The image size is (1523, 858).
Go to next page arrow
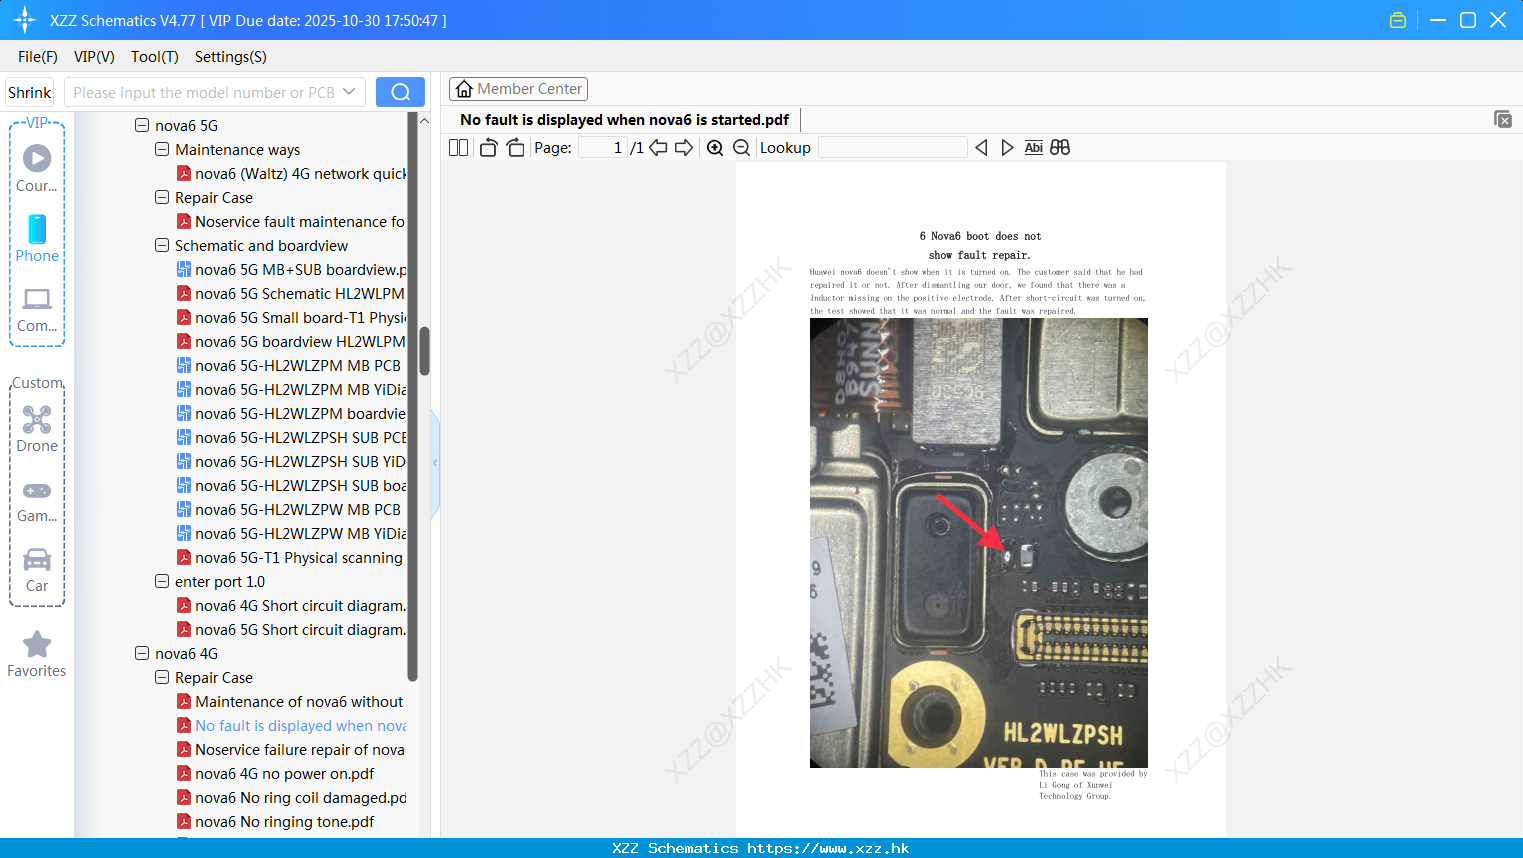684,148
